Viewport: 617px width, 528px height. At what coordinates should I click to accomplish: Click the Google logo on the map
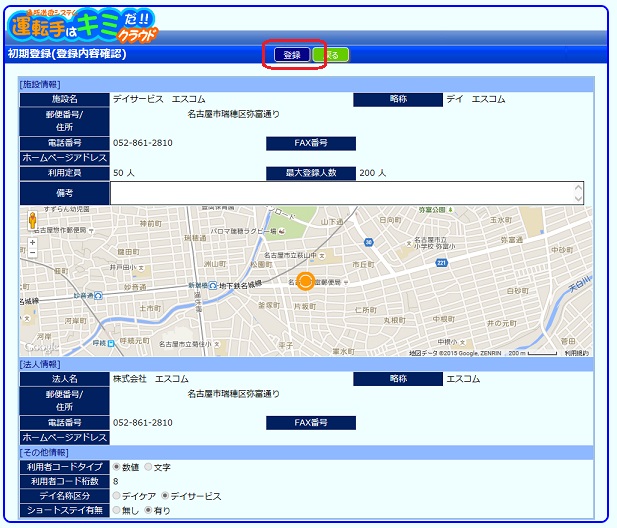[42, 347]
